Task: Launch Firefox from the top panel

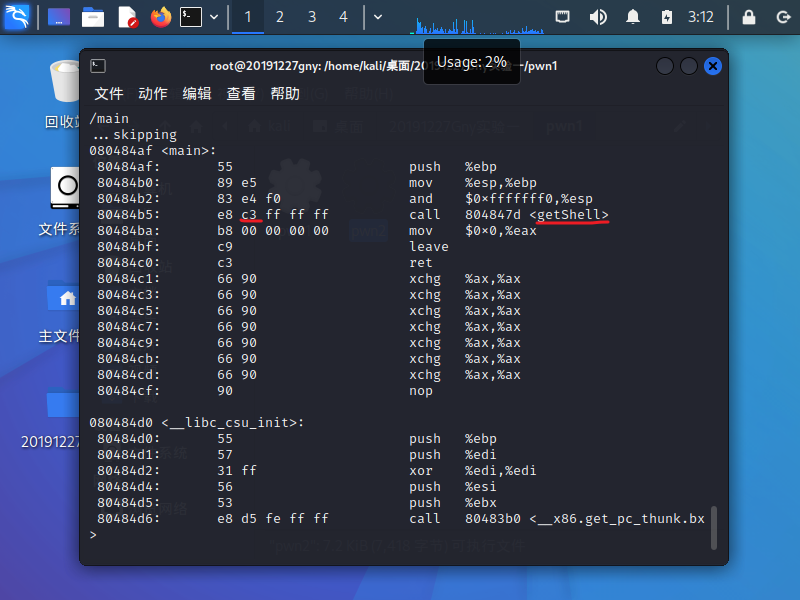Action: coord(161,17)
